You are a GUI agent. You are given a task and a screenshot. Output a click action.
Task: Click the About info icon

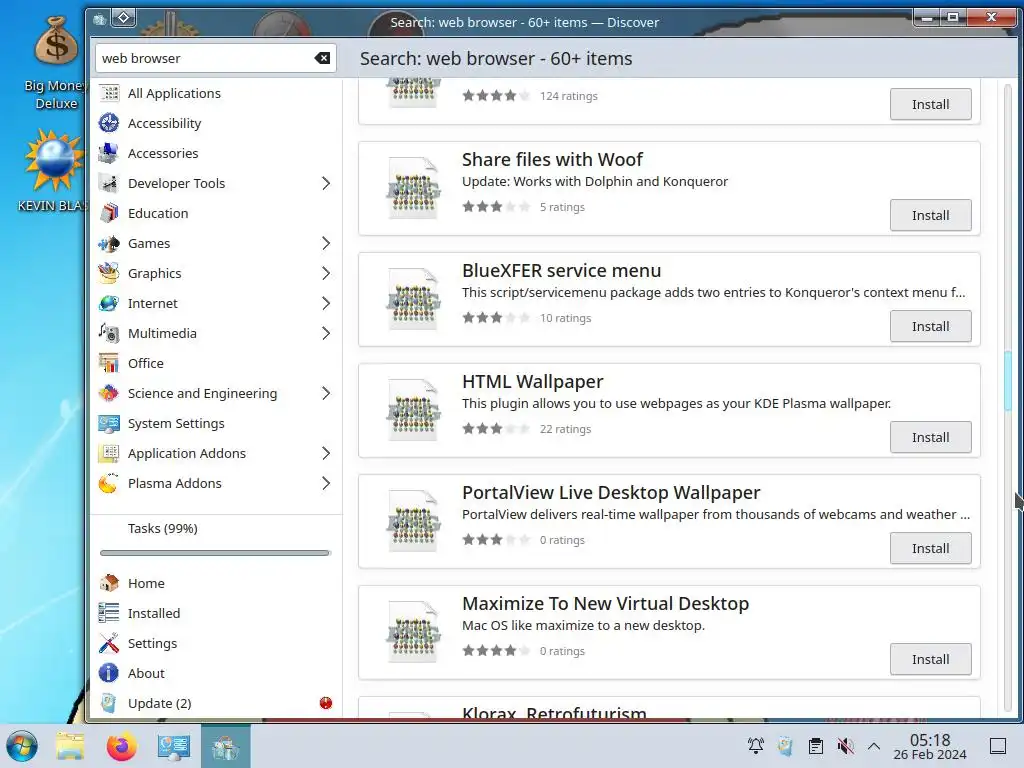coord(109,673)
